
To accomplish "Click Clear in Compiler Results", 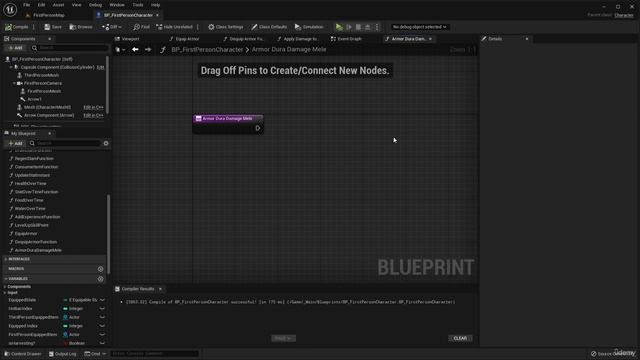I will click(460, 338).
